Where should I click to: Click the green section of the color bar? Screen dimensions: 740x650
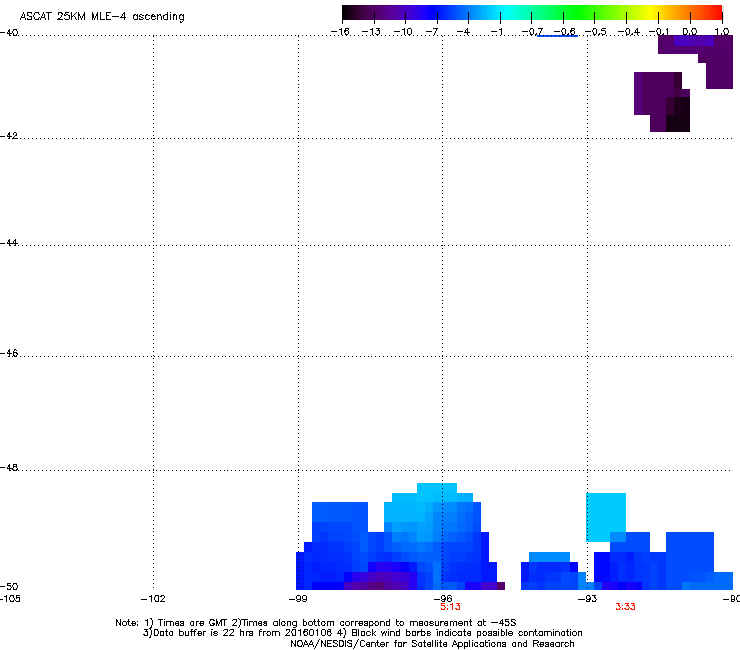point(580,13)
